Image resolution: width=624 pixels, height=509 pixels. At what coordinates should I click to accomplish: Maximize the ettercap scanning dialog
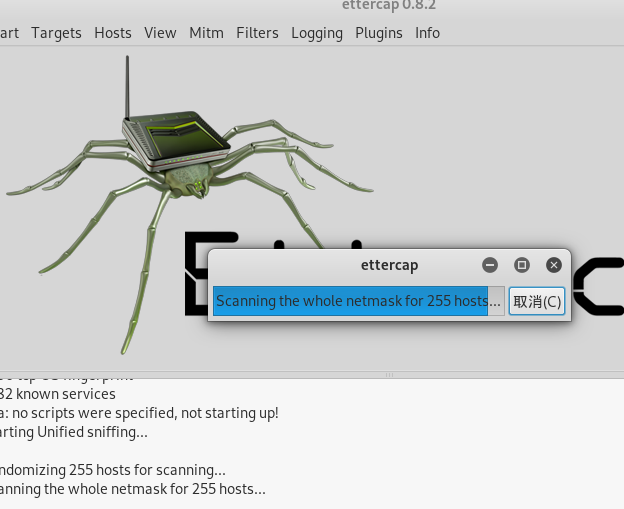pos(522,265)
